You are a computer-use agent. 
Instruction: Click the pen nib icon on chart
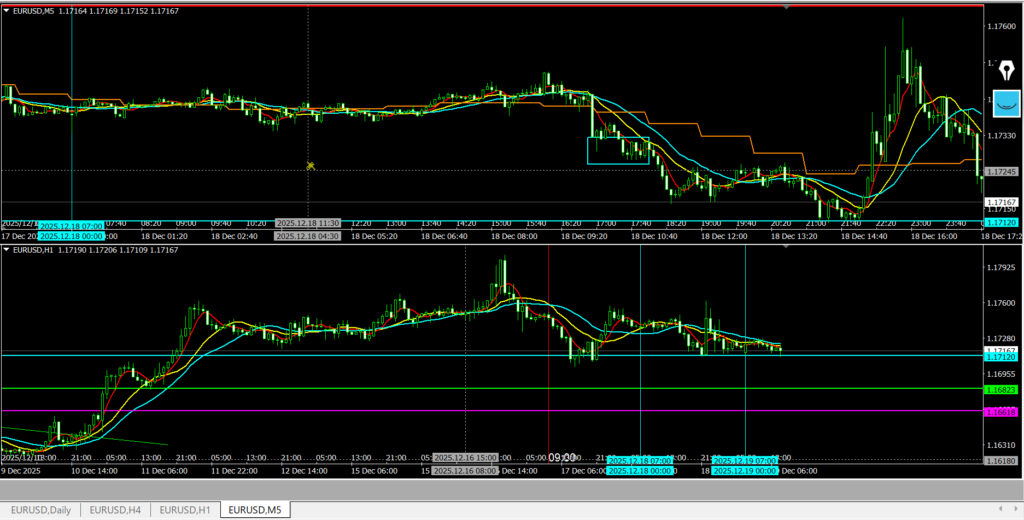point(1003,66)
